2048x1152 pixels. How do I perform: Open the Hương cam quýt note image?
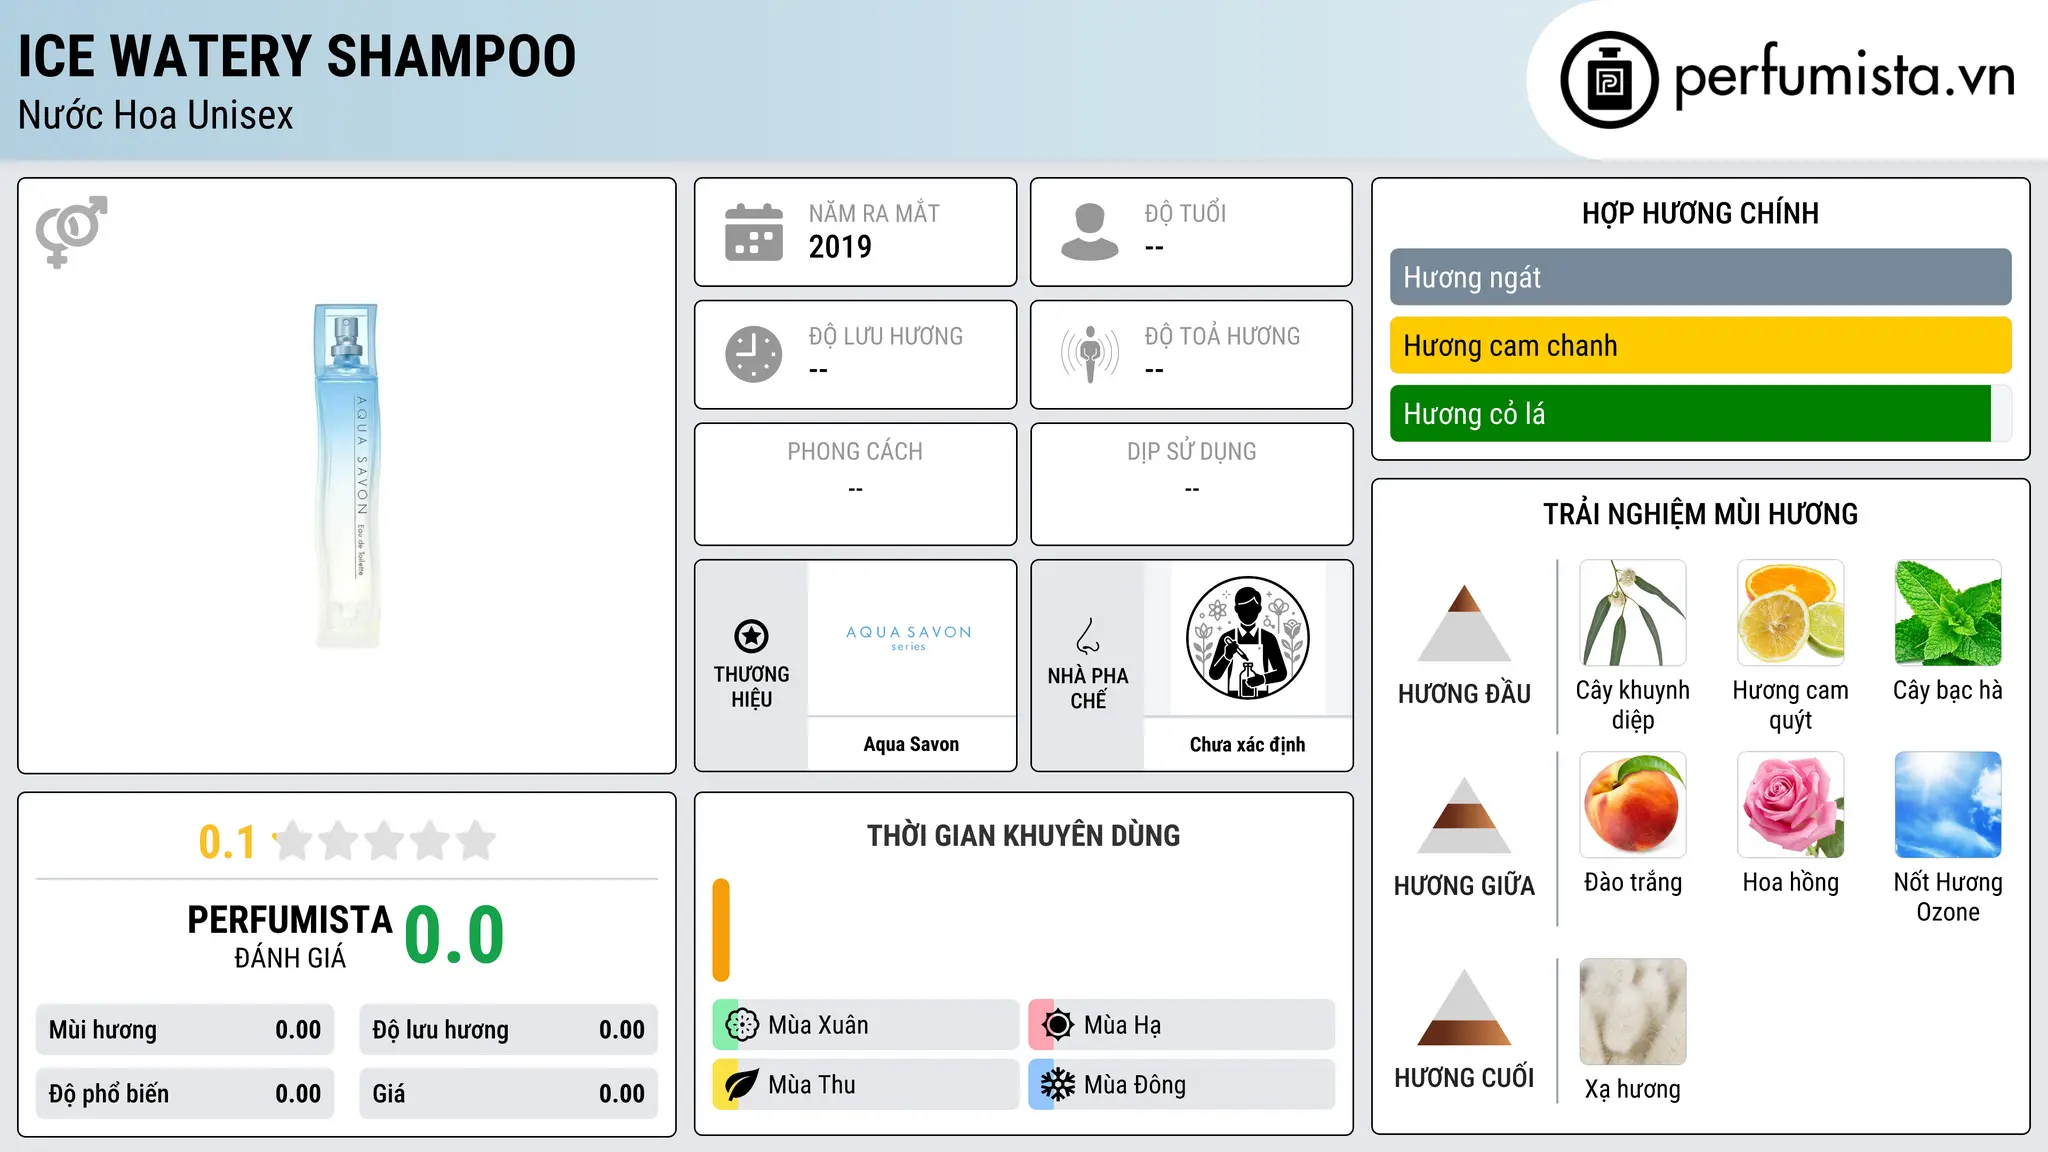click(x=1790, y=613)
